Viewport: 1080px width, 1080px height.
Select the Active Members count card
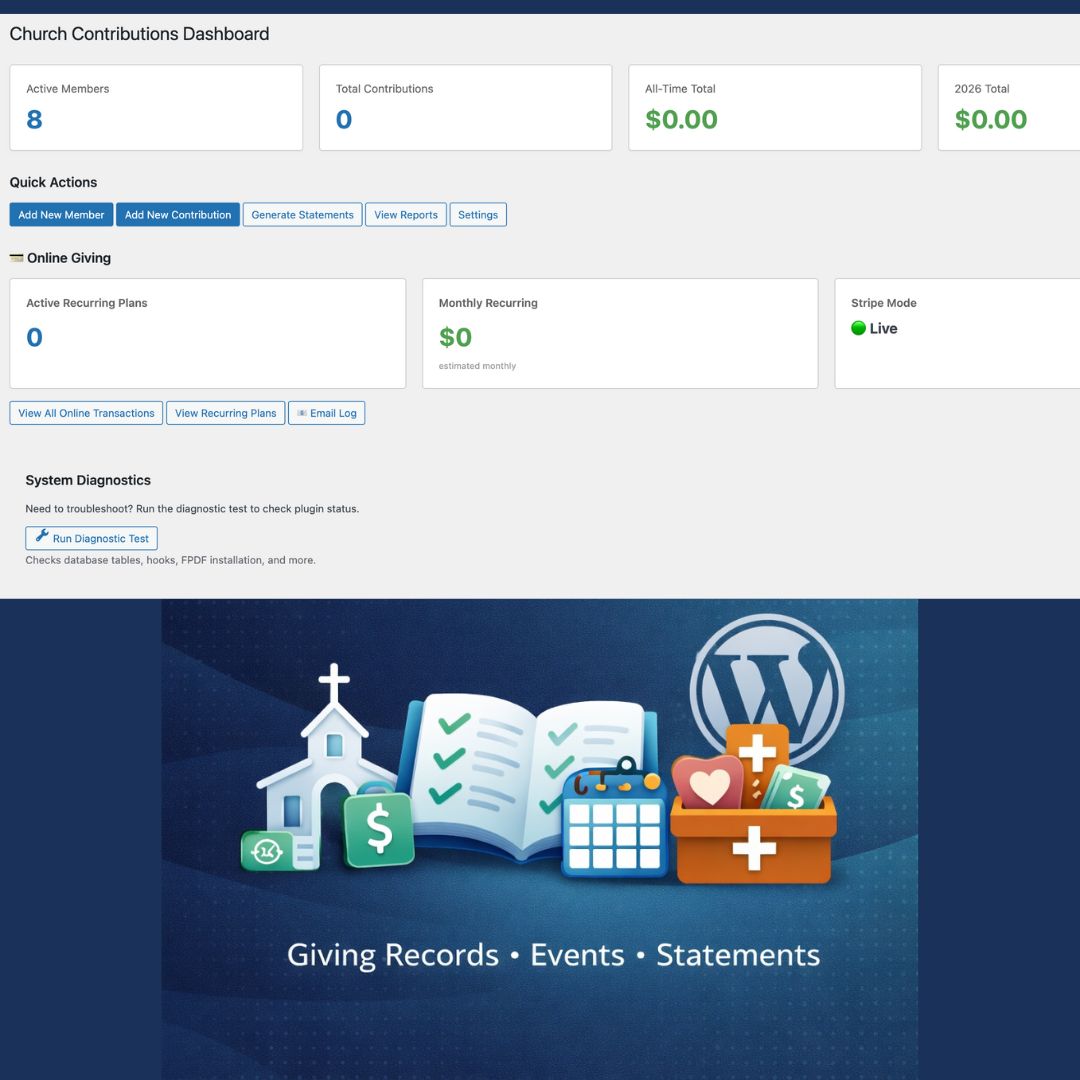point(156,108)
